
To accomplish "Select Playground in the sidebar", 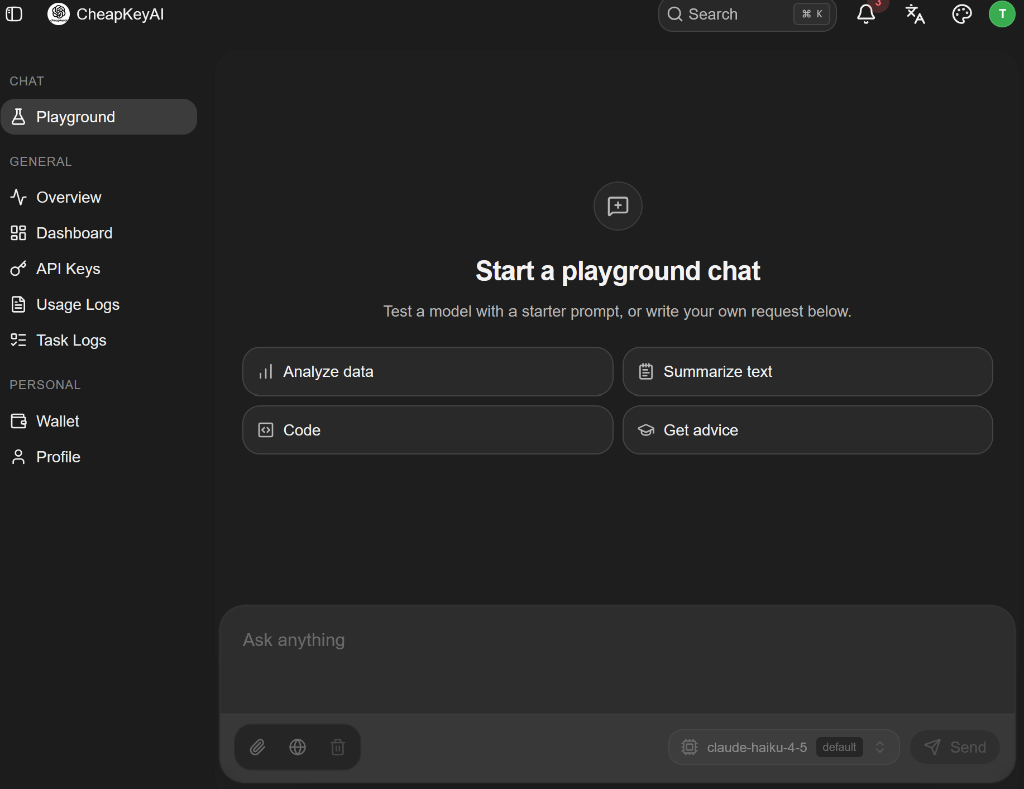I will [99, 117].
